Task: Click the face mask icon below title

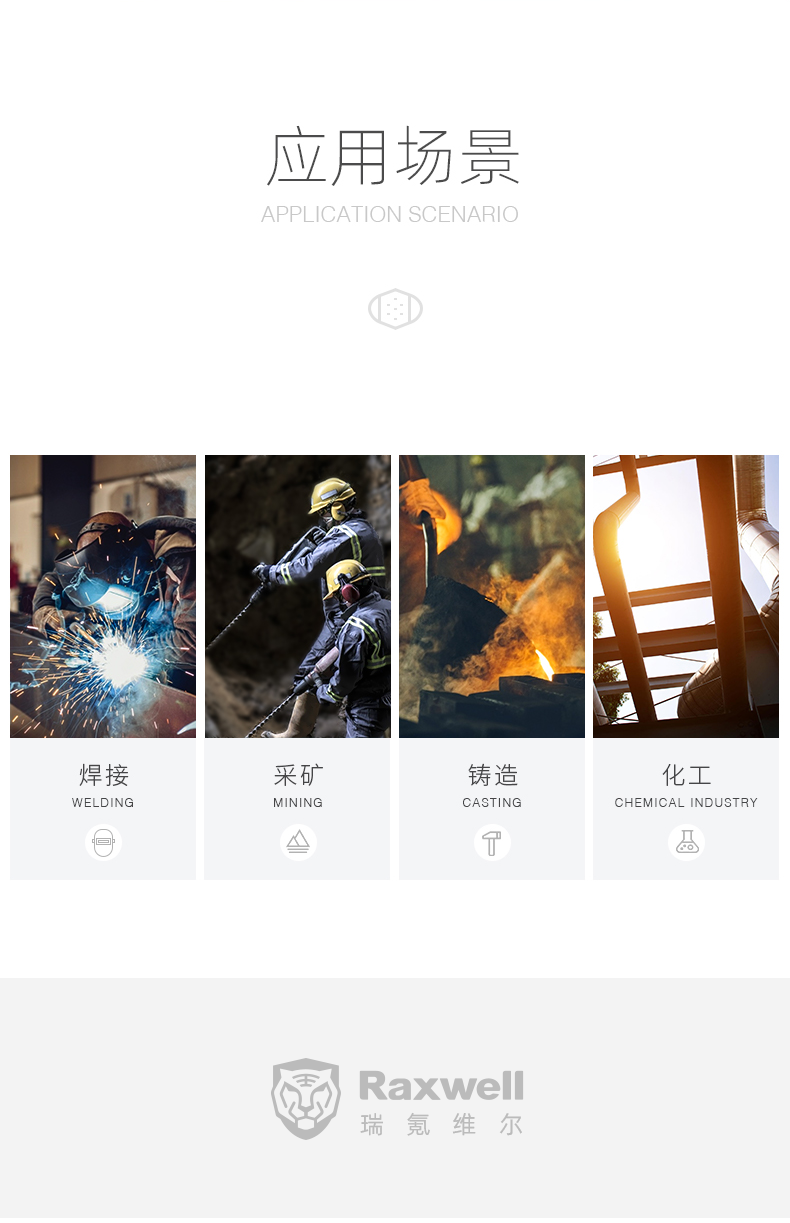Action: tap(395, 309)
